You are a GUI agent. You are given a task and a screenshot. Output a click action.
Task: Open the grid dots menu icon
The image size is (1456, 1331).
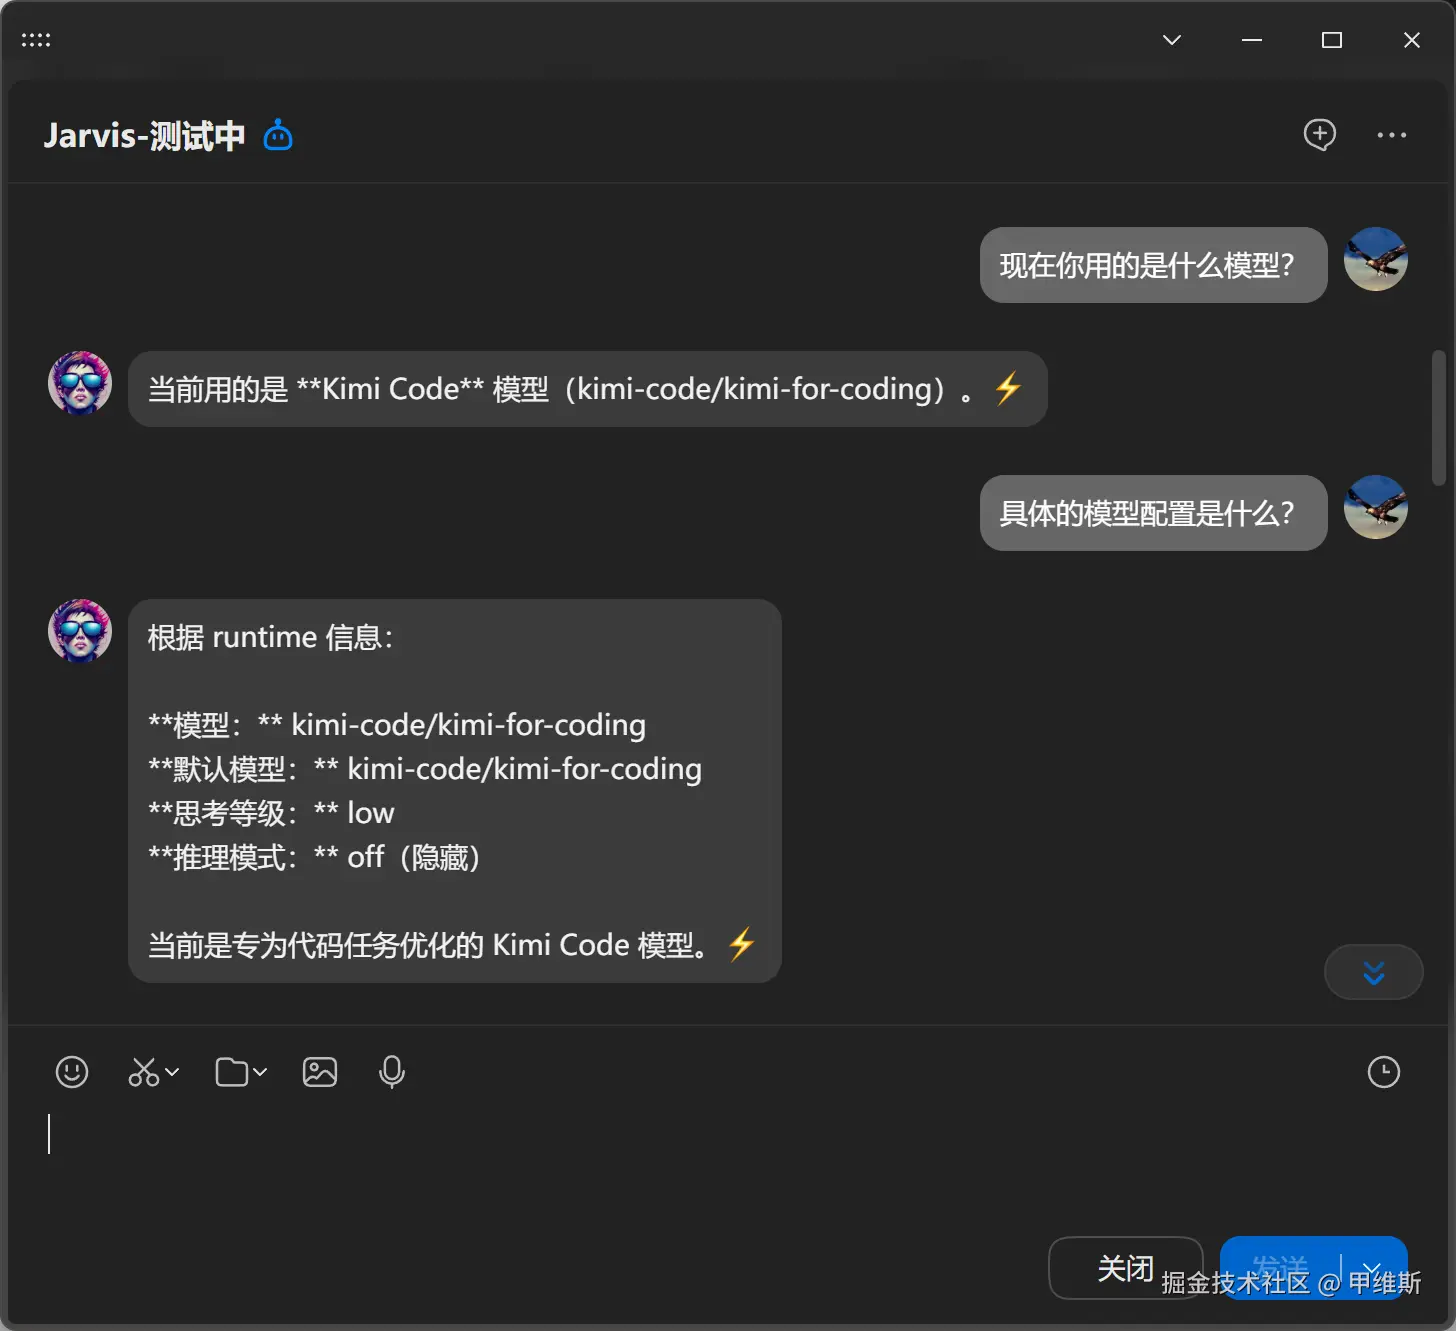click(x=36, y=40)
